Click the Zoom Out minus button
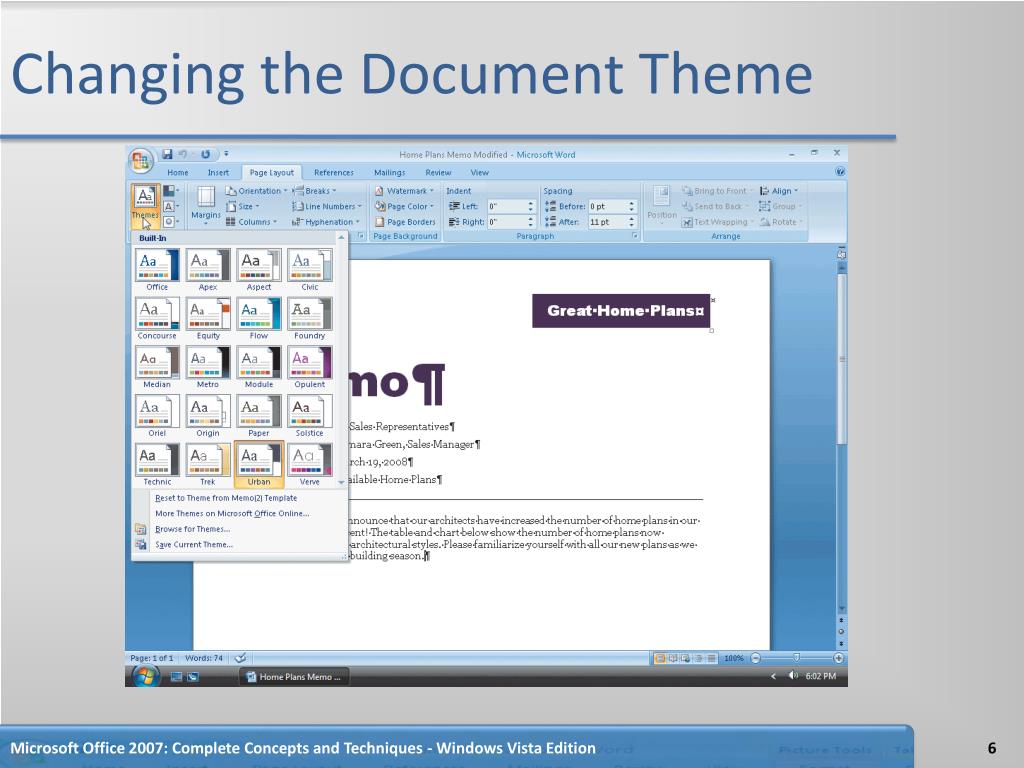 pyautogui.click(x=756, y=658)
